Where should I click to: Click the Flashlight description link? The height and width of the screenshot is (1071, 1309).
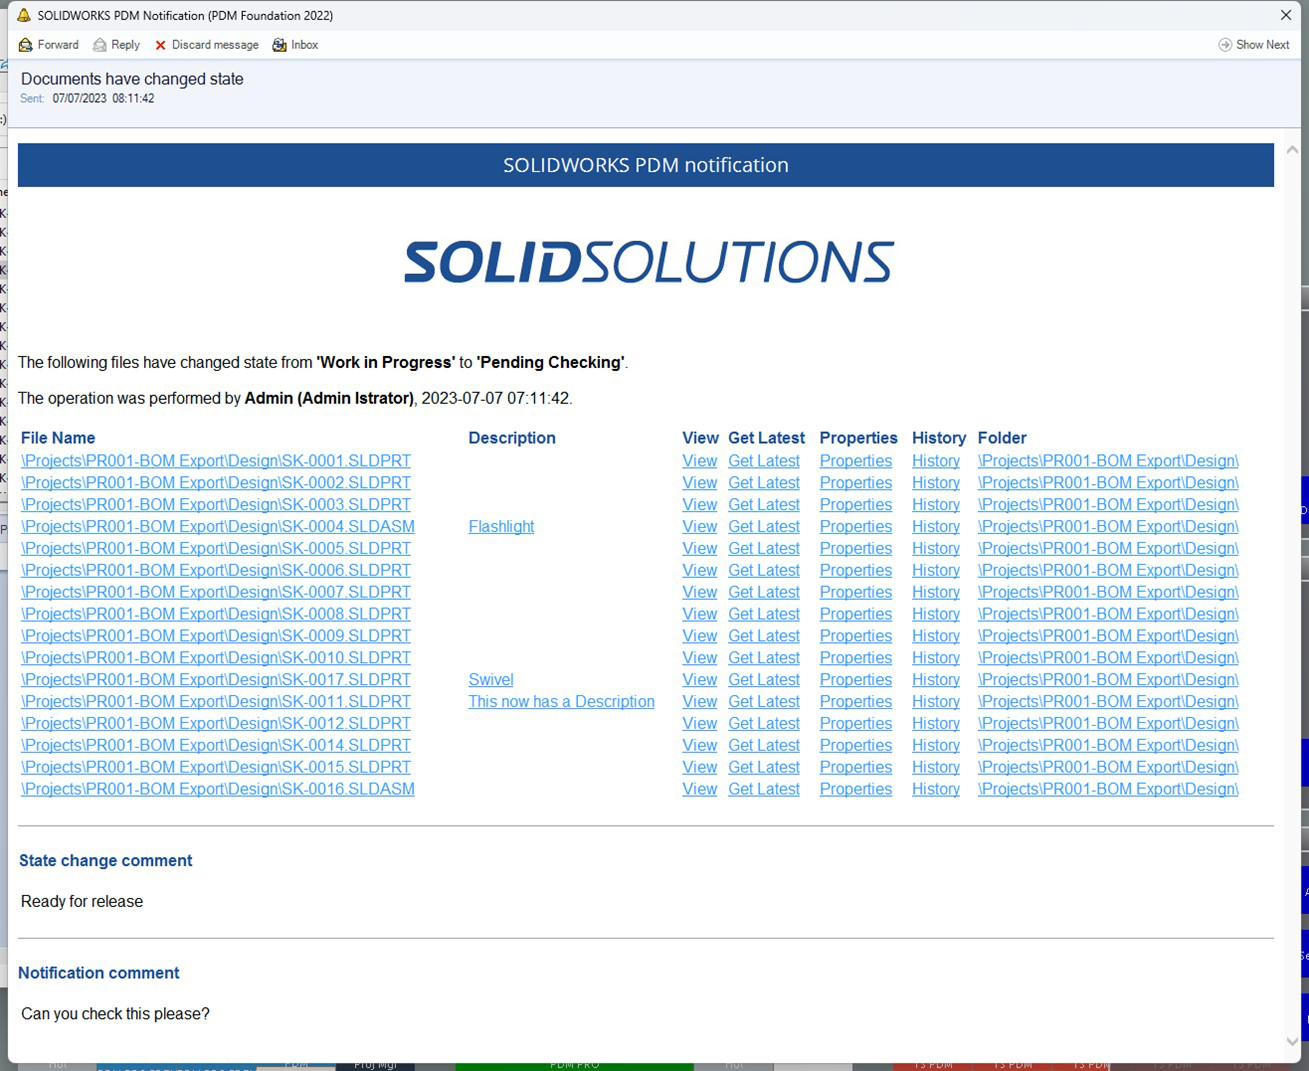[501, 526]
